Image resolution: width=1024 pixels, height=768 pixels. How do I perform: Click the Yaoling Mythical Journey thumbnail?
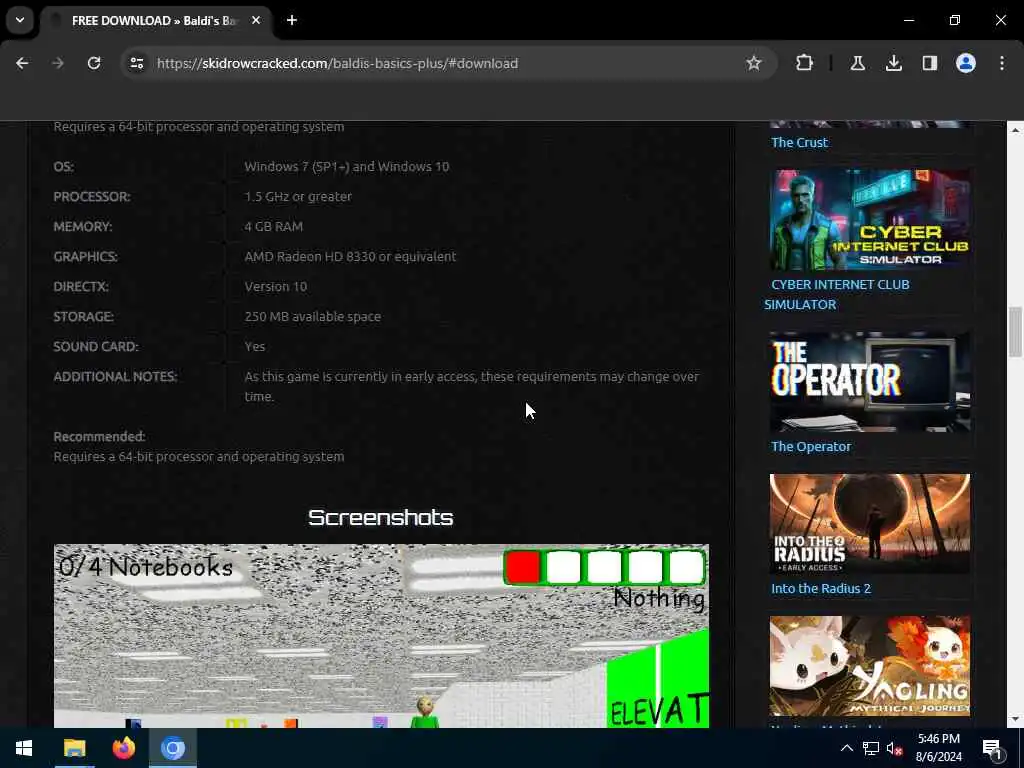(870, 666)
